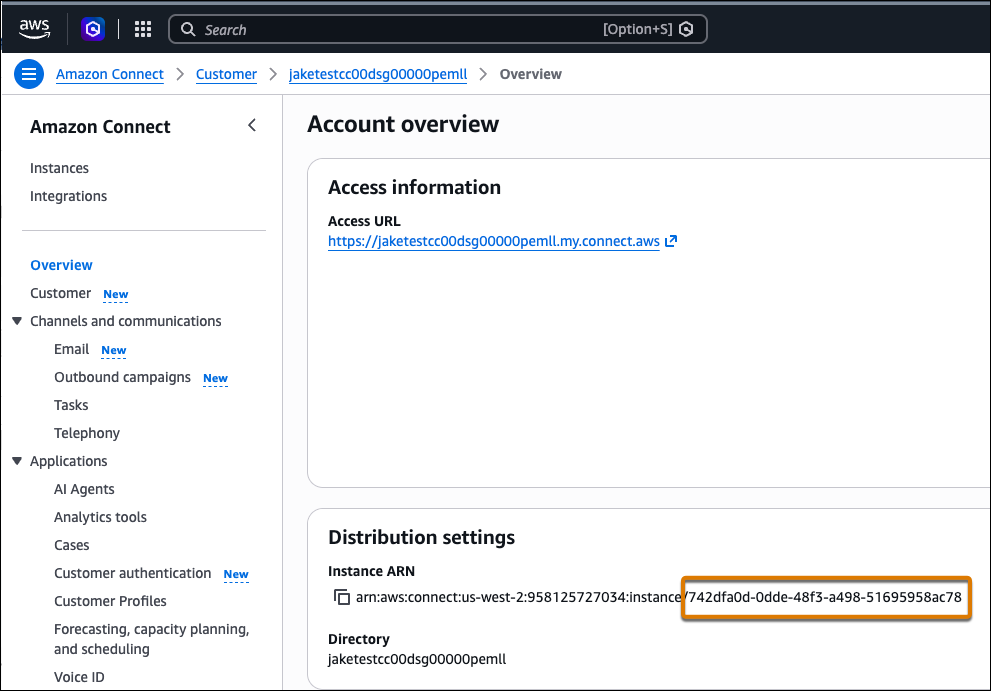Click New badge next to Customer
The image size is (991, 691).
[x=116, y=295]
